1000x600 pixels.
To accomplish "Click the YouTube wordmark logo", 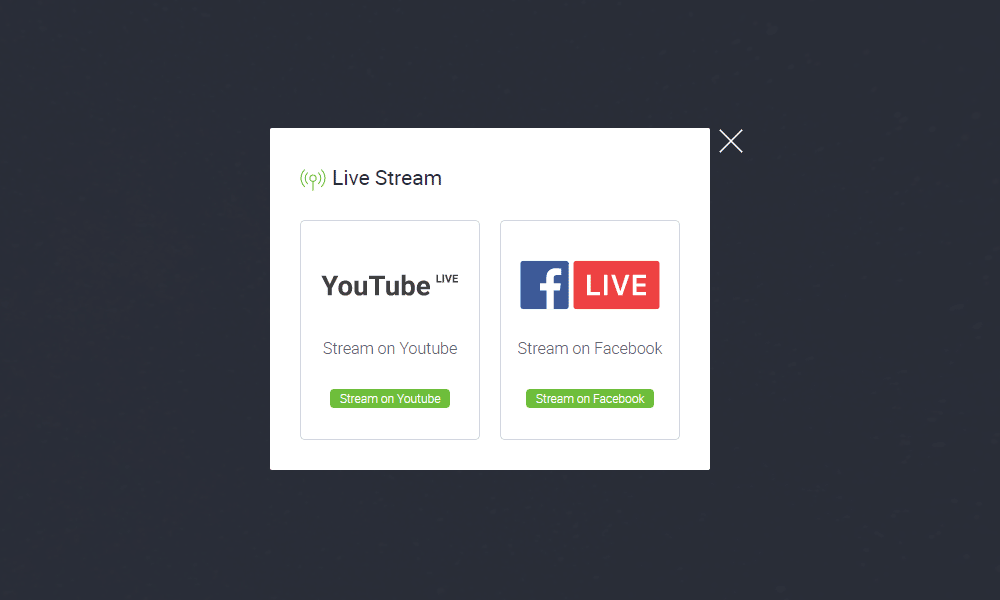I will pos(376,286).
